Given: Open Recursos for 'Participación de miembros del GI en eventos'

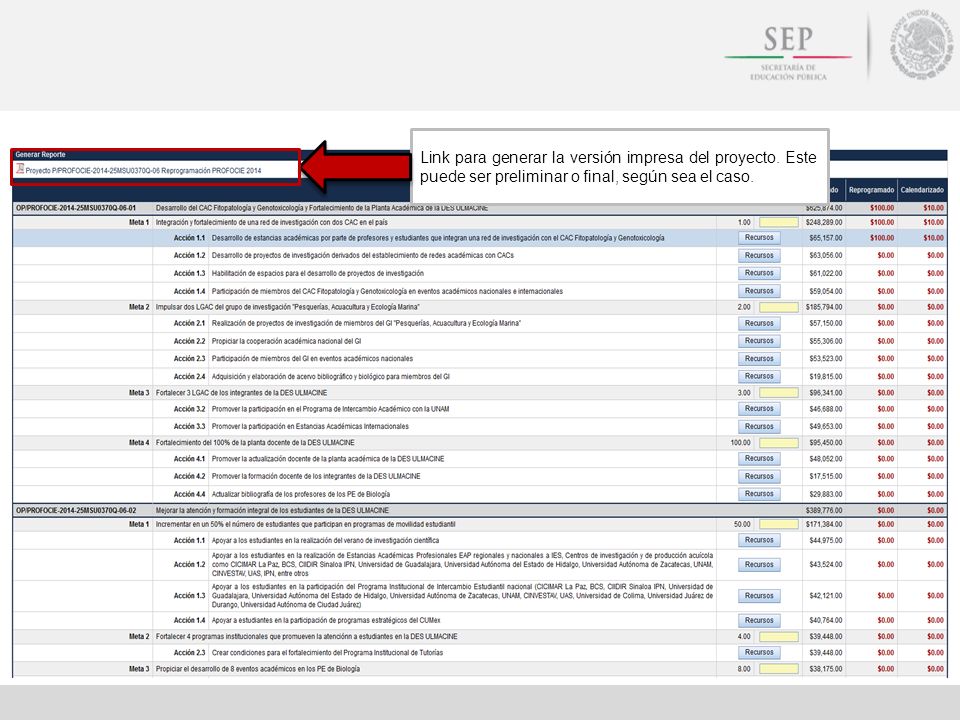Looking at the screenshot, I should pyautogui.click(x=759, y=359).
